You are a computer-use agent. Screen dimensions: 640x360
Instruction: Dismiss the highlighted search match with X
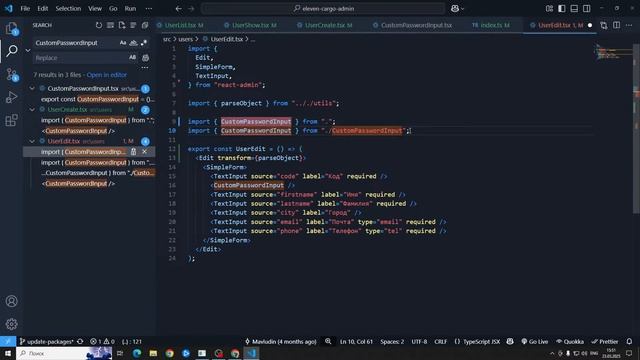tap(144, 152)
